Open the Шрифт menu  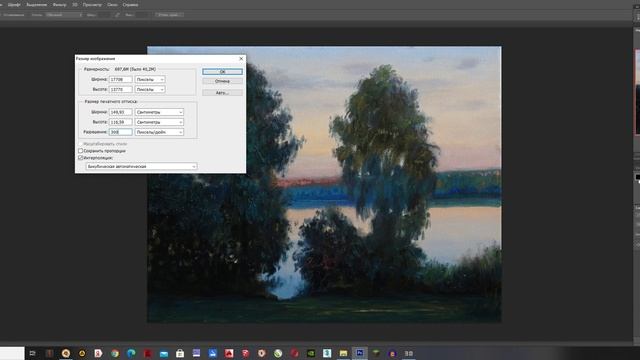tap(14, 5)
